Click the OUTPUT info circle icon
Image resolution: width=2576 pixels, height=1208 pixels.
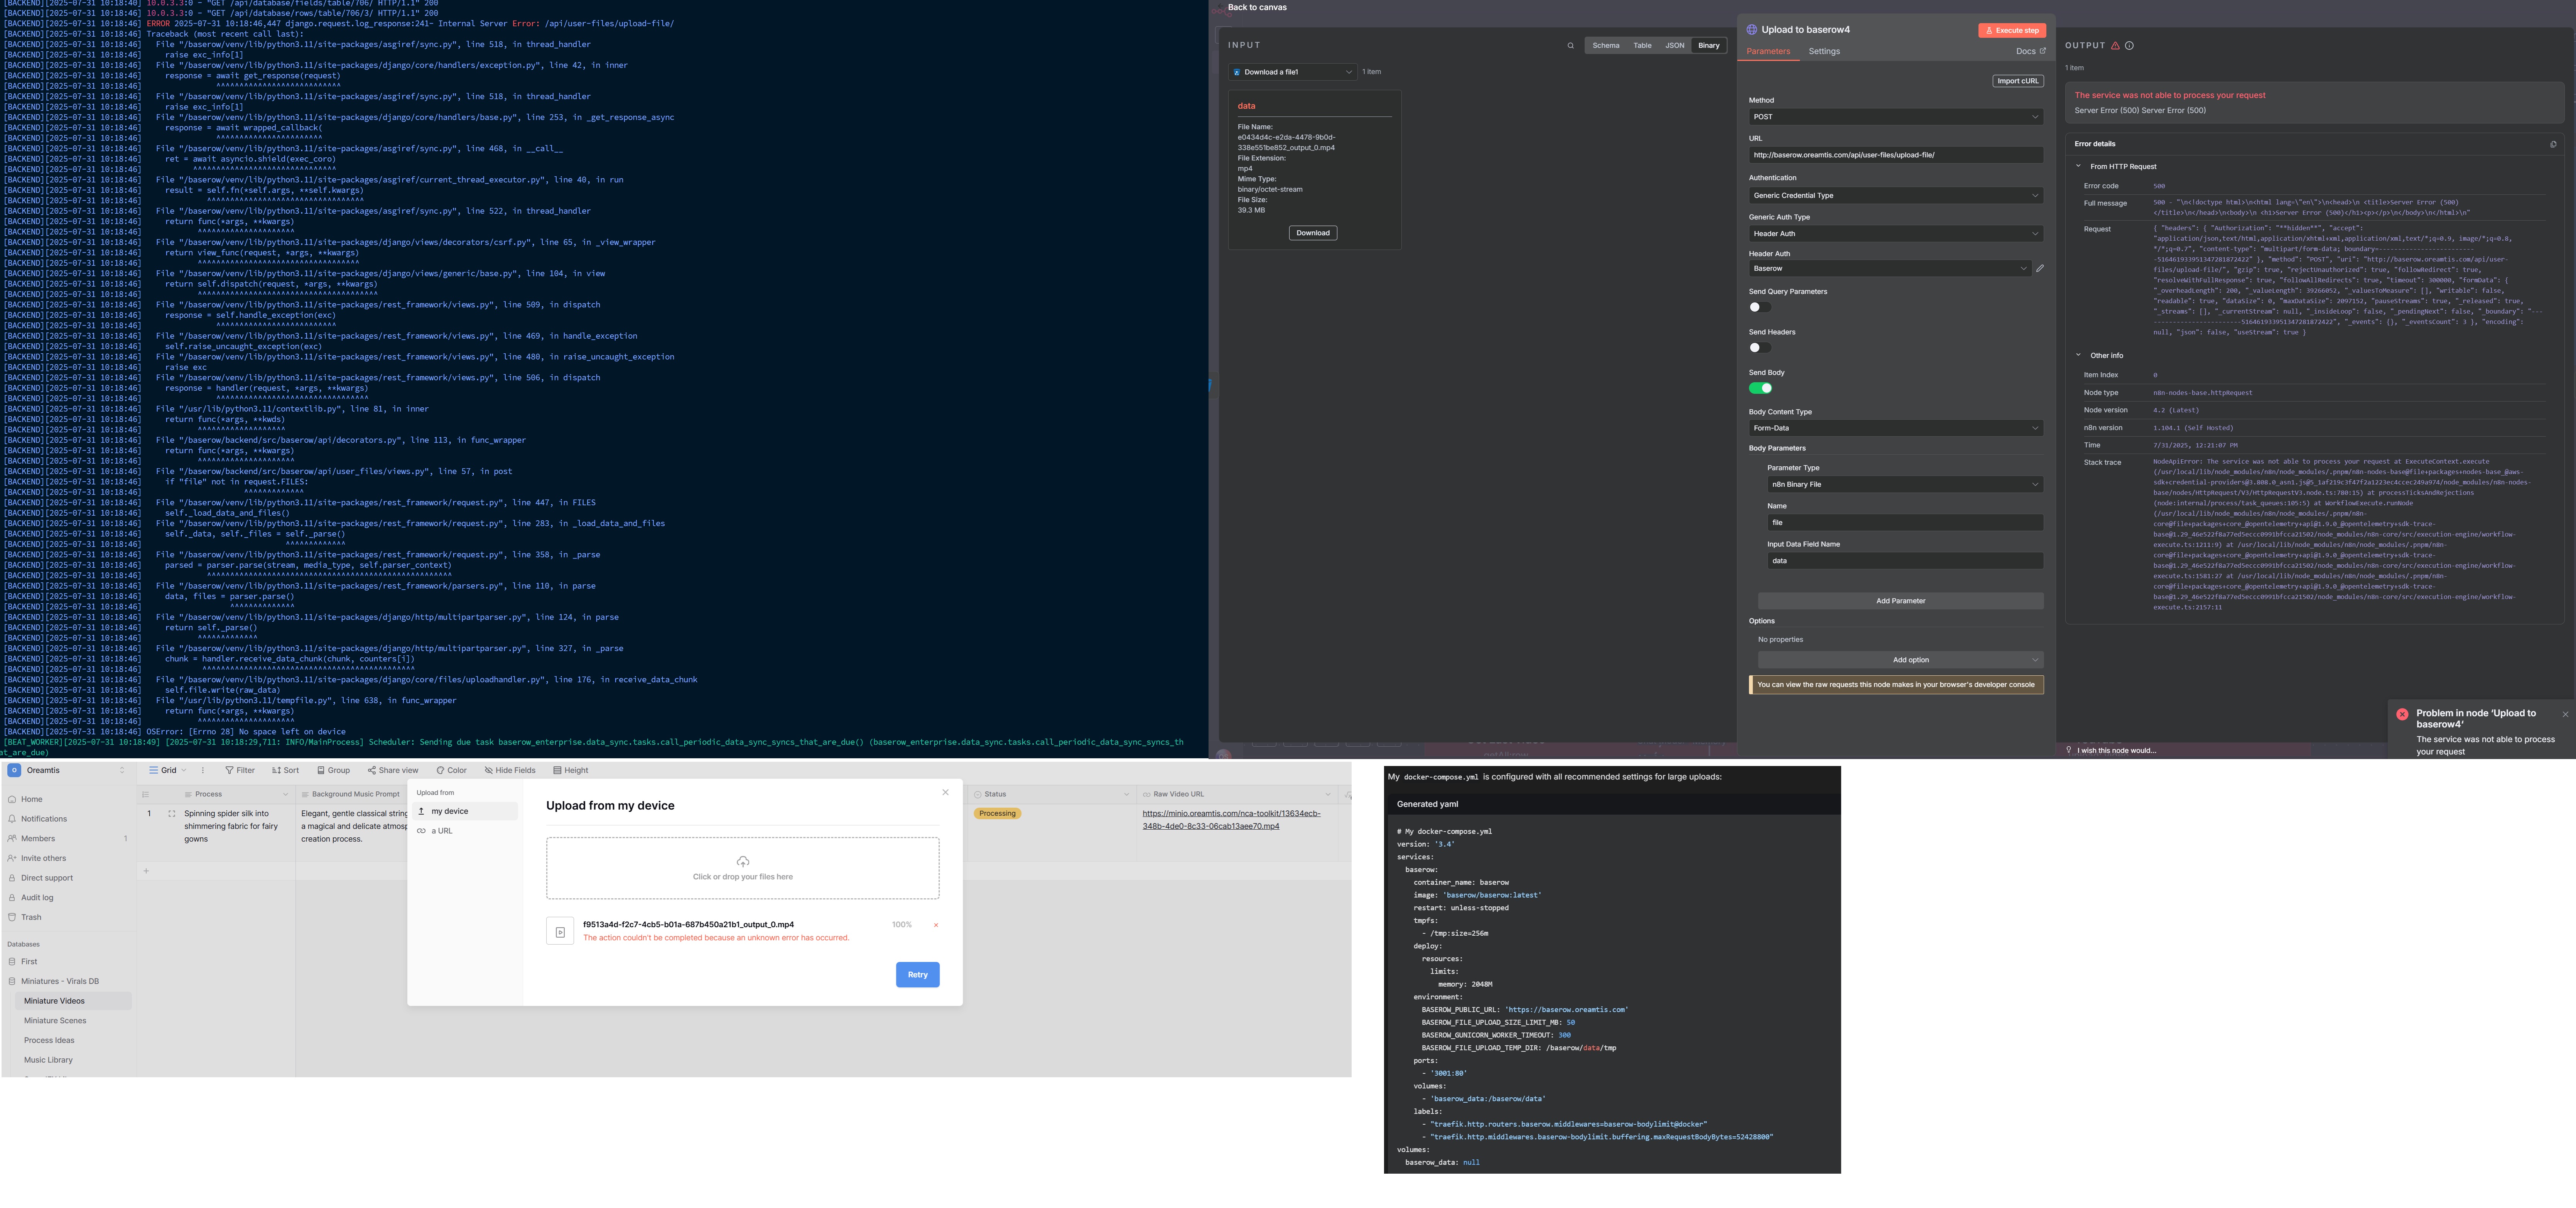tap(2129, 46)
